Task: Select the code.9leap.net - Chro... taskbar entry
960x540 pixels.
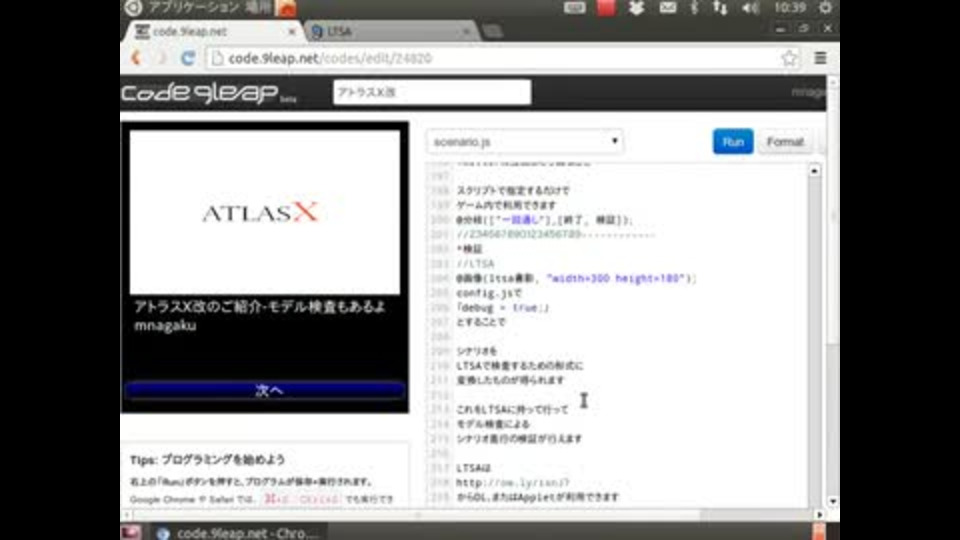Action: tap(238, 533)
